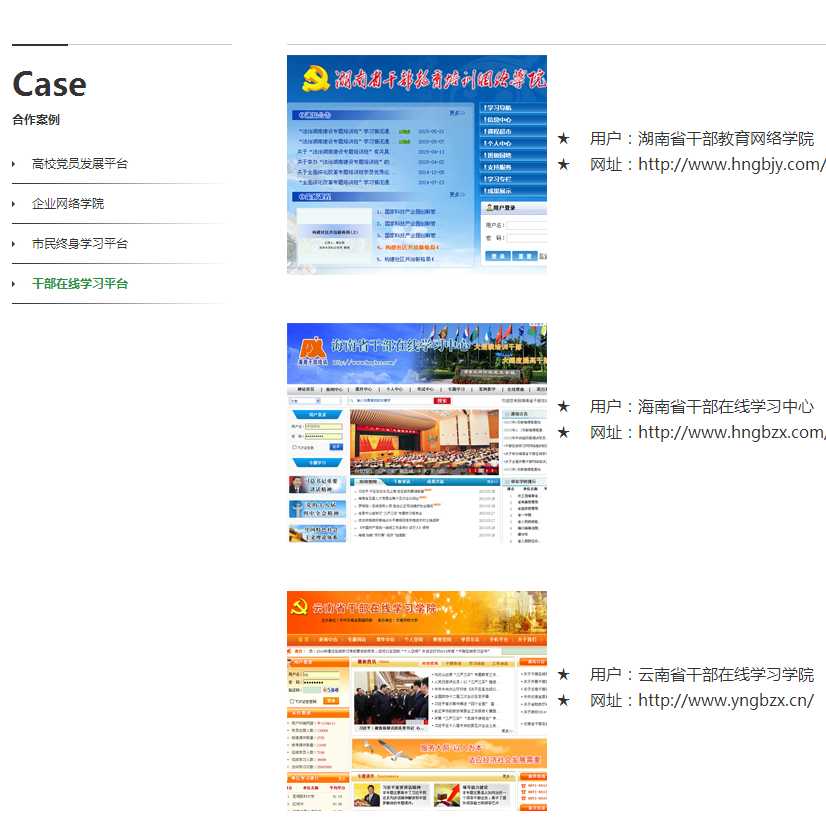
Task: Visit the http://www.hngbzx.com/ address
Action: coord(732,433)
